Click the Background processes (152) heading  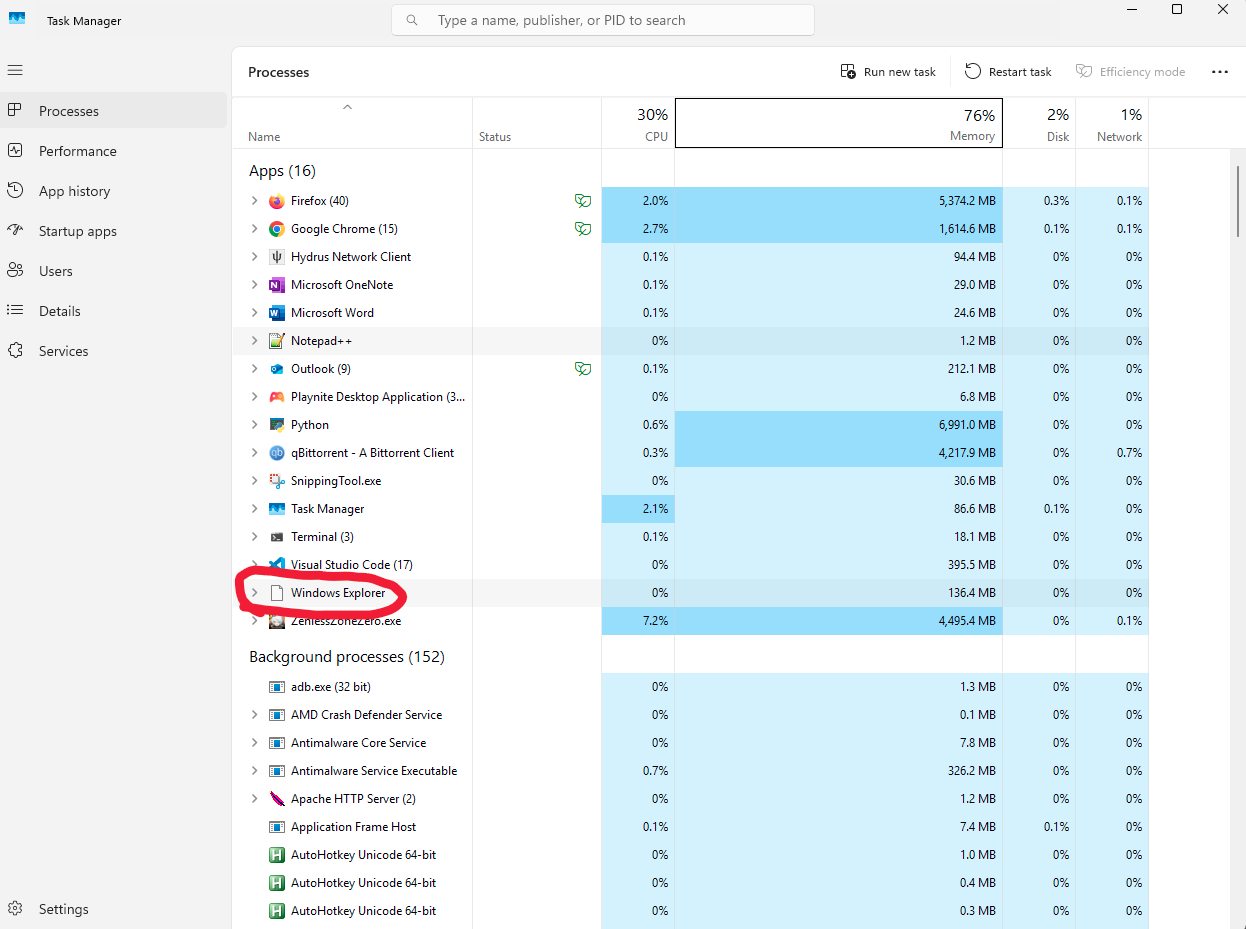(347, 657)
